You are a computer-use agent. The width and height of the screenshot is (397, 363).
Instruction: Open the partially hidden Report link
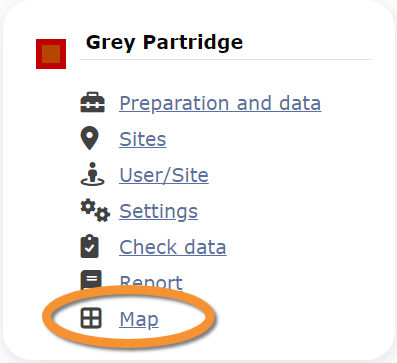(151, 282)
